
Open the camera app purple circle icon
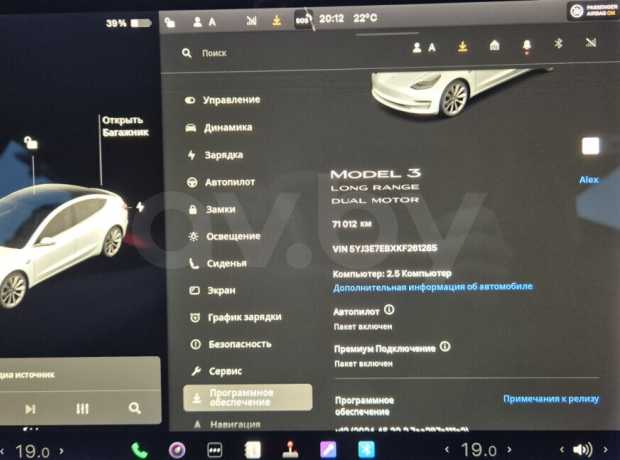[177, 450]
